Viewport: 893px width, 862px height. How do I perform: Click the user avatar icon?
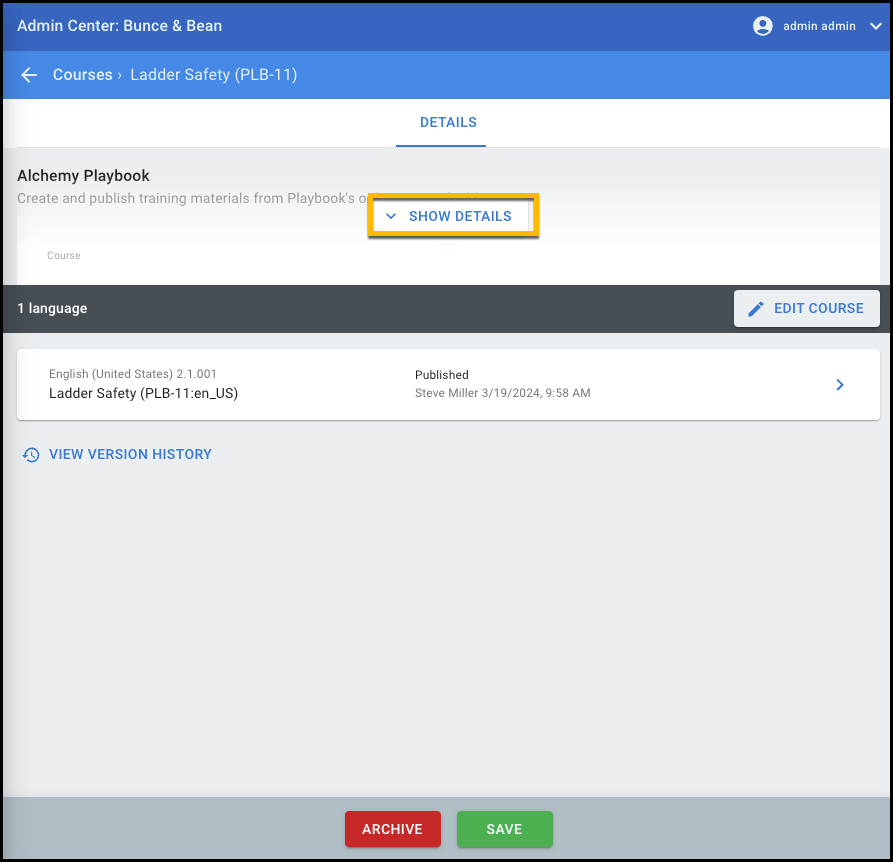[x=763, y=26]
